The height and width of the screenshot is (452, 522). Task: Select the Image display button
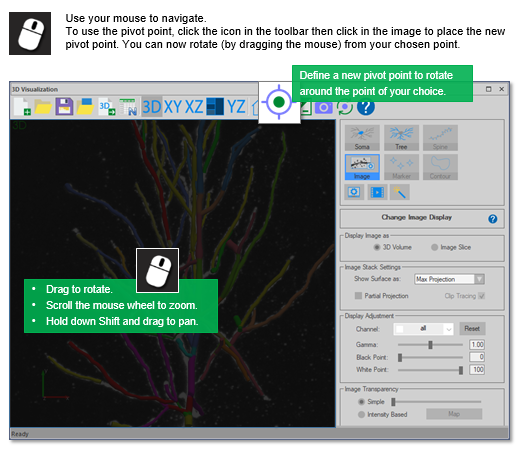362,167
